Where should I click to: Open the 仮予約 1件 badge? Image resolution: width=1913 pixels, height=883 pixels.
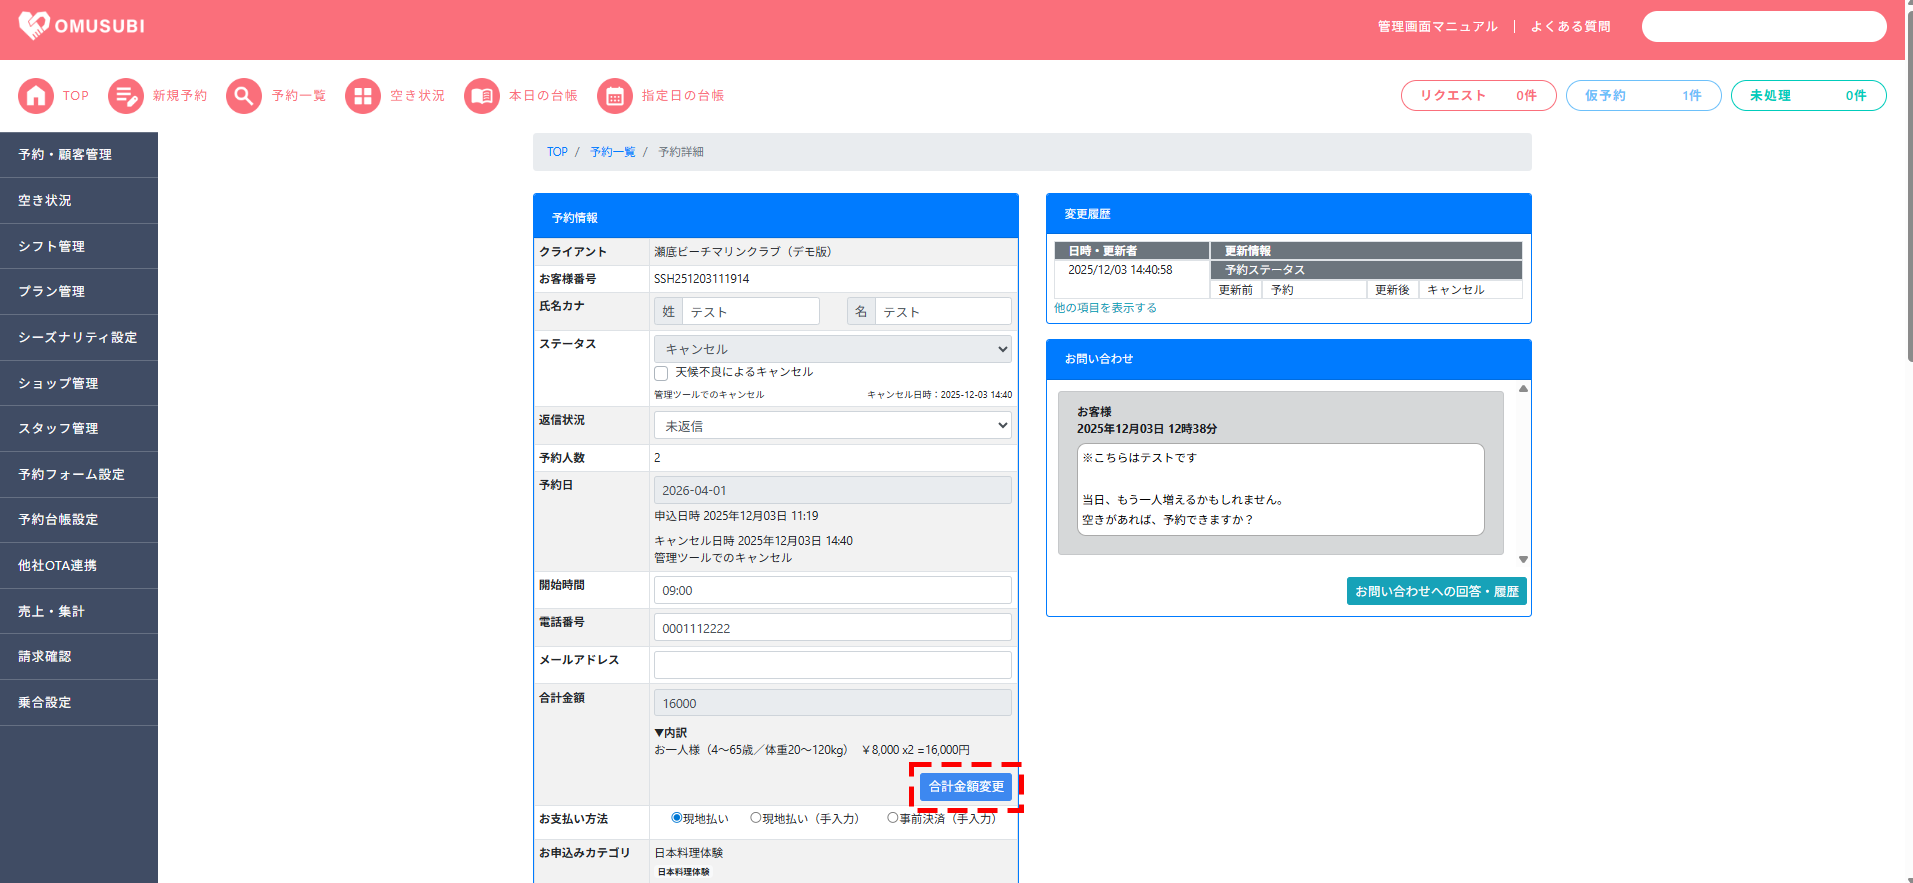tap(1643, 96)
